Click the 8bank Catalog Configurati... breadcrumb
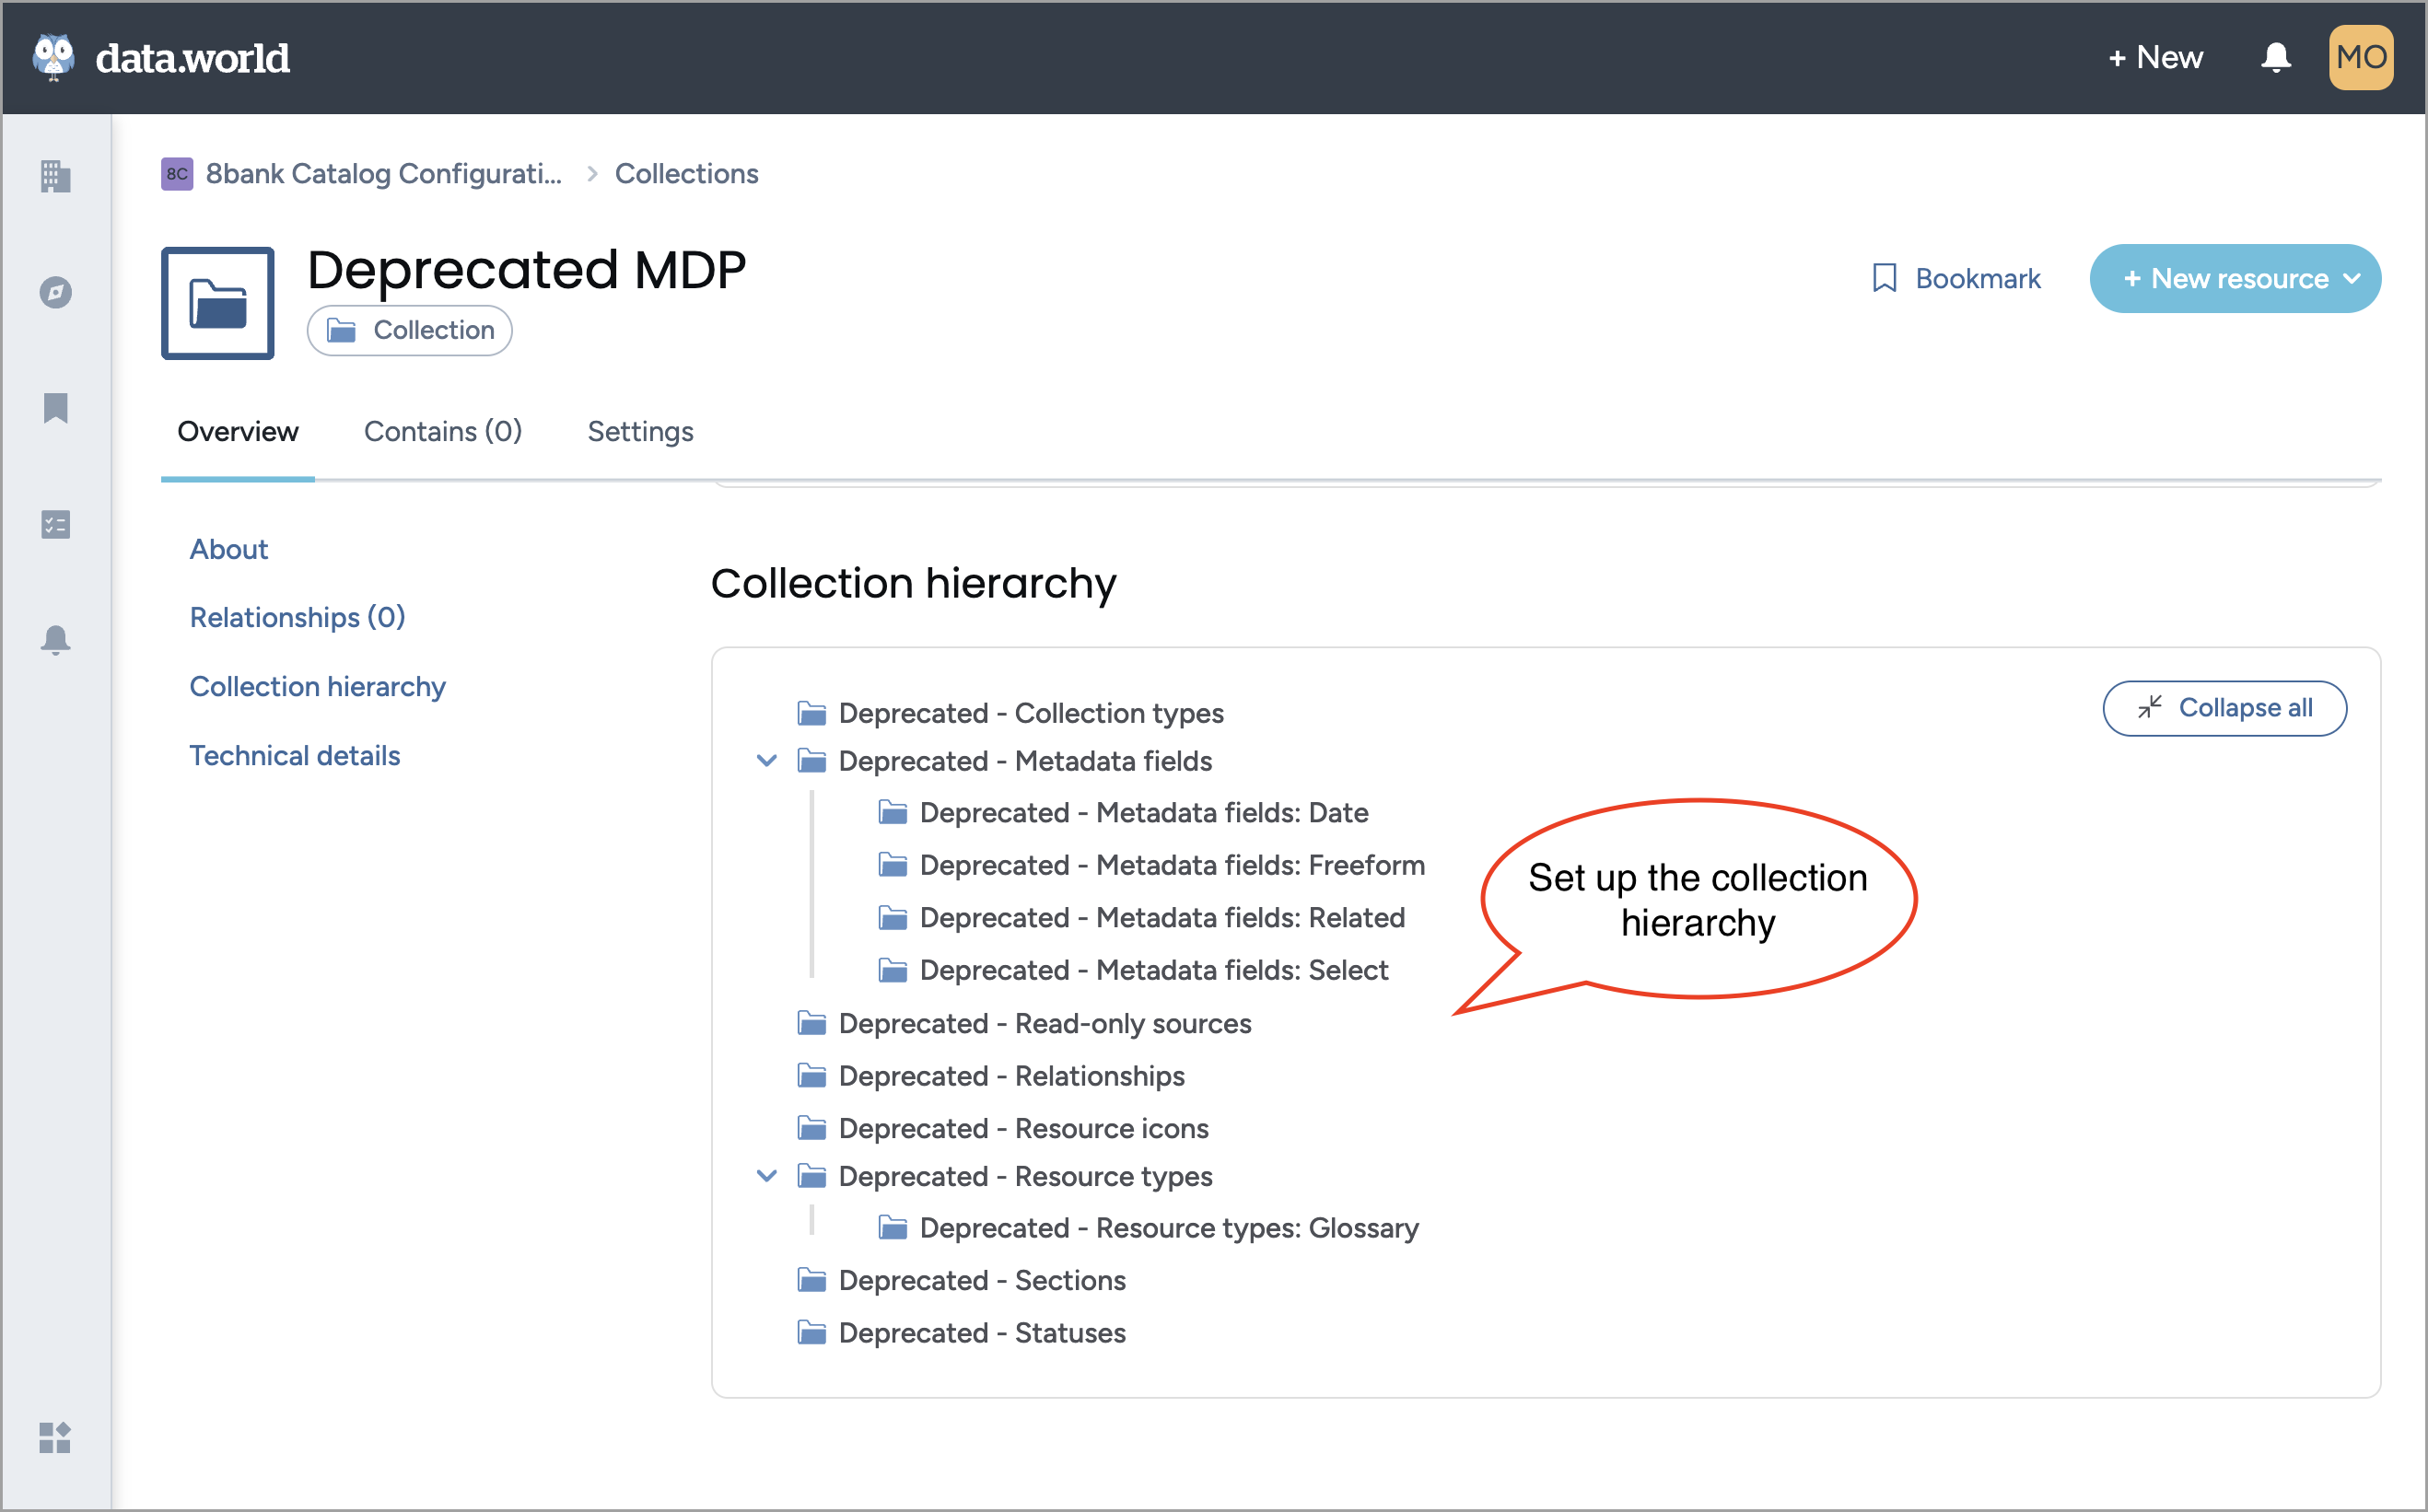 (x=385, y=172)
